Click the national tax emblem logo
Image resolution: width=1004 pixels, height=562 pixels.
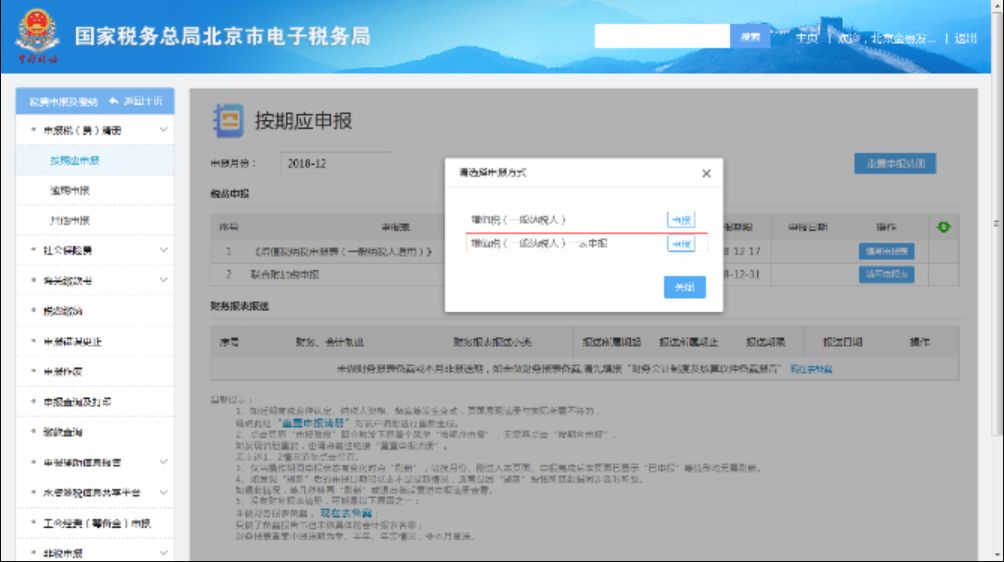click(37, 36)
